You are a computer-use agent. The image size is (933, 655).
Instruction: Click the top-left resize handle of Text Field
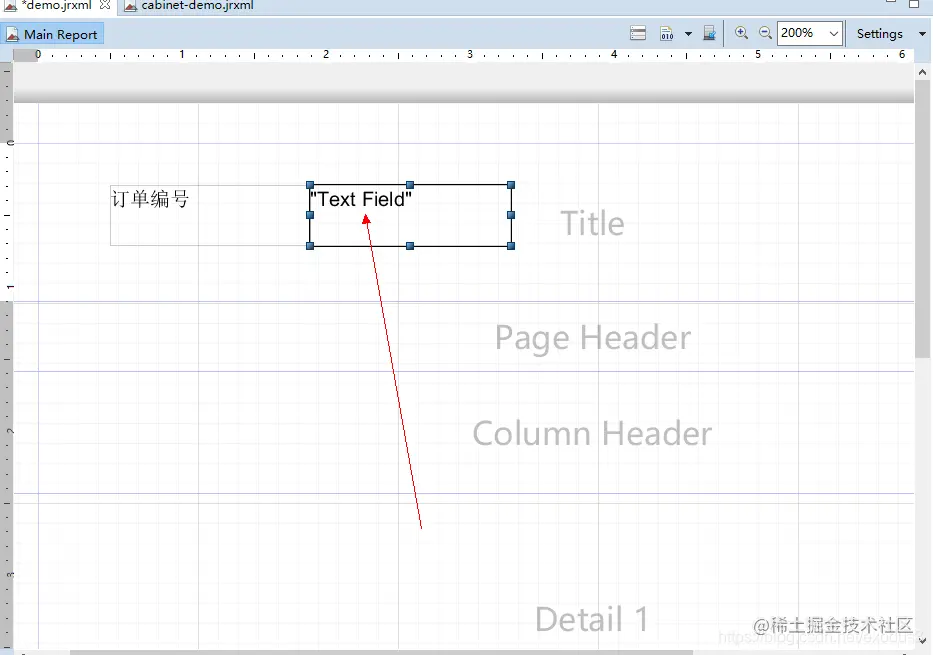click(310, 185)
